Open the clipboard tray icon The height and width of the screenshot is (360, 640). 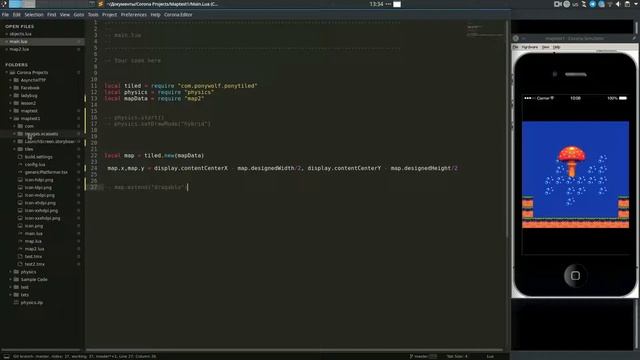tap(627, 4)
